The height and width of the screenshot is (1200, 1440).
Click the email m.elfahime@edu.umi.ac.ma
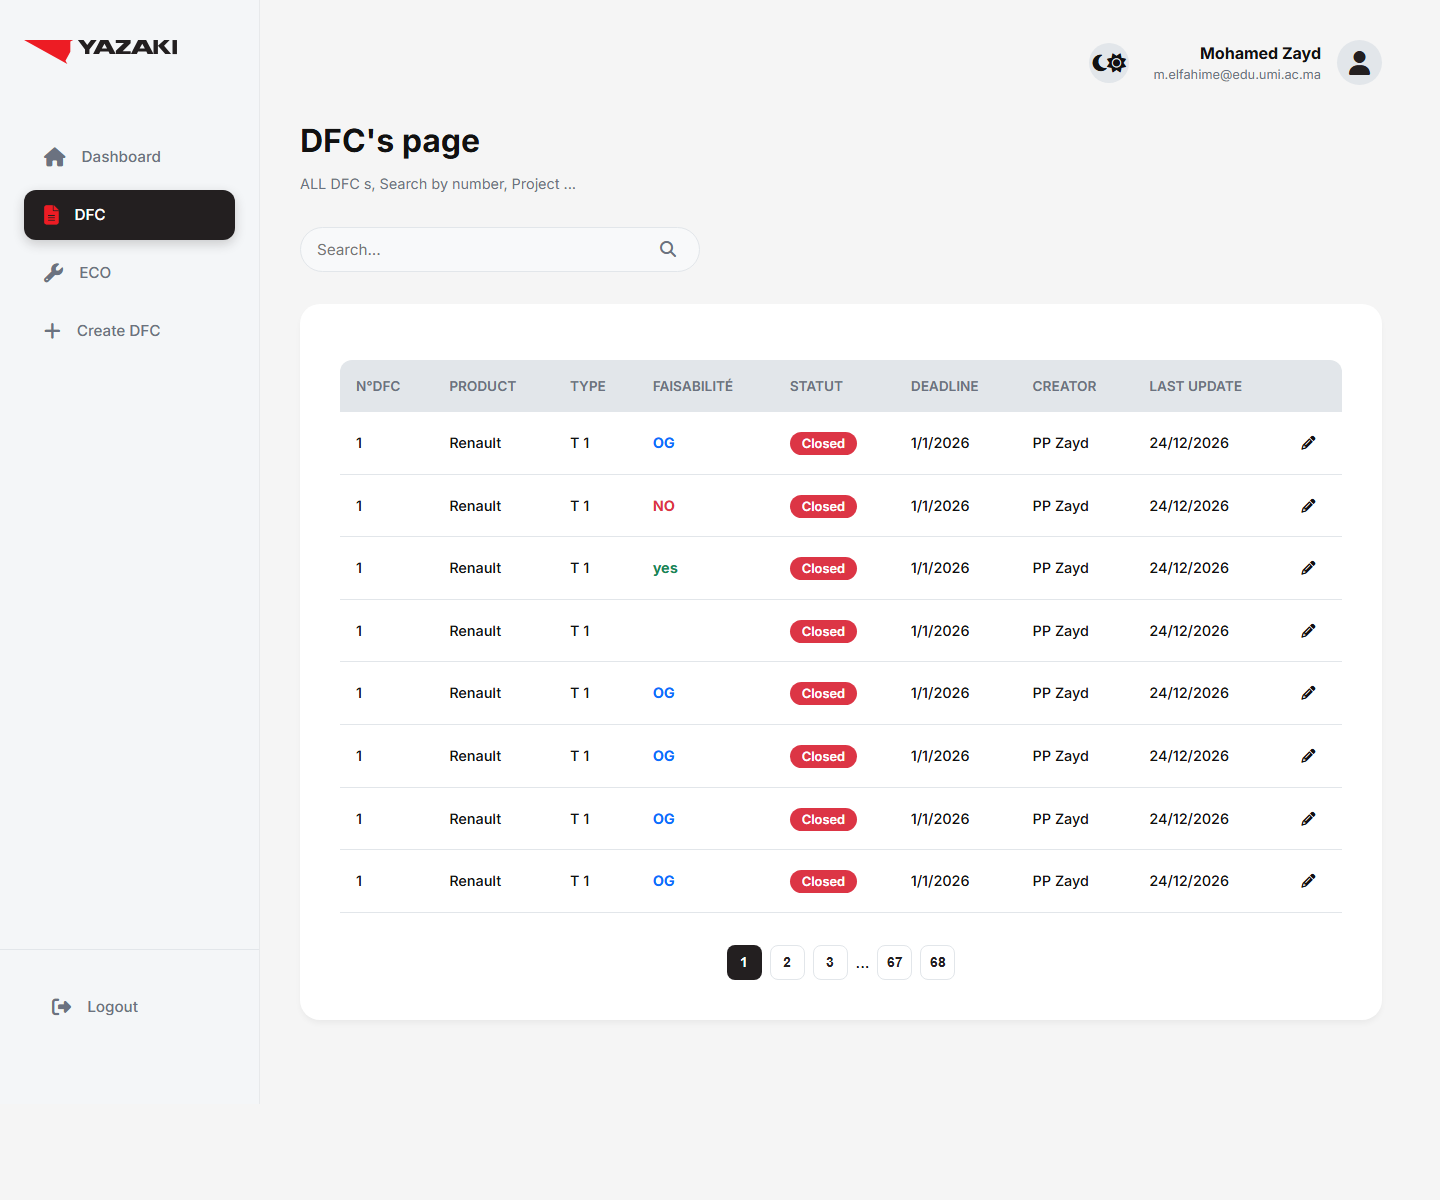coord(1237,74)
